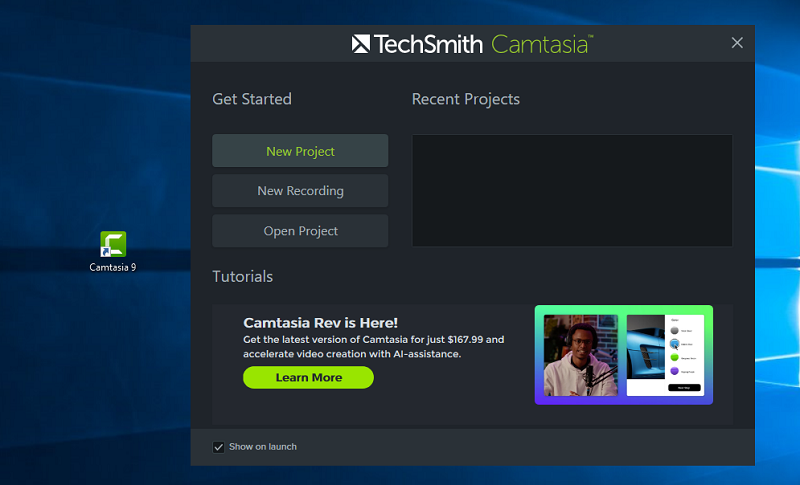Uncheck the Show on launch checkbox
Screen dimensions: 800x485
pos(218,447)
